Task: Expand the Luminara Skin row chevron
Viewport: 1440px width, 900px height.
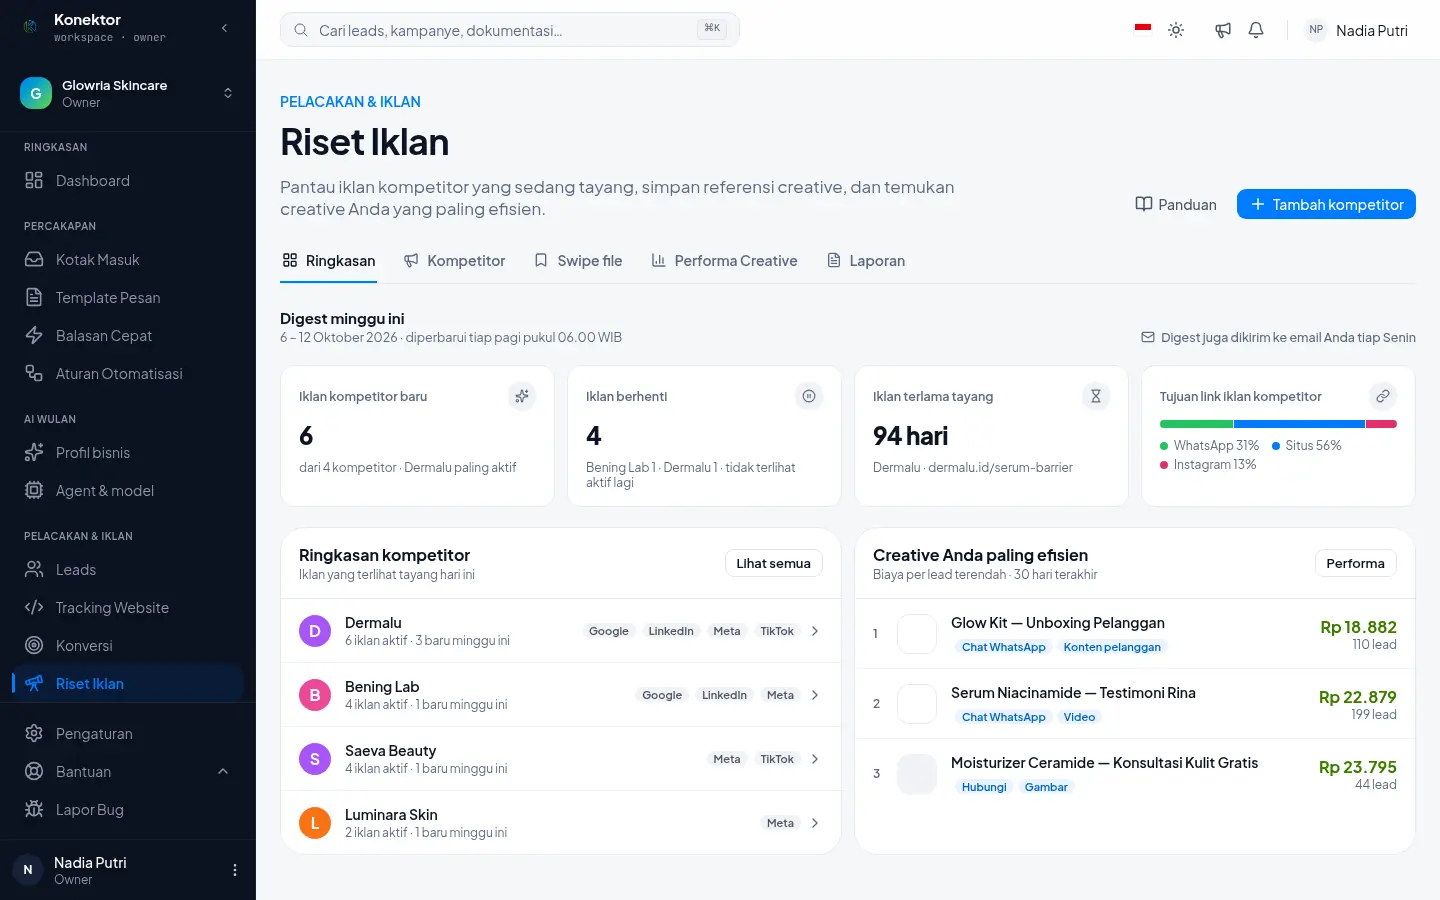Action: pyautogui.click(x=815, y=823)
